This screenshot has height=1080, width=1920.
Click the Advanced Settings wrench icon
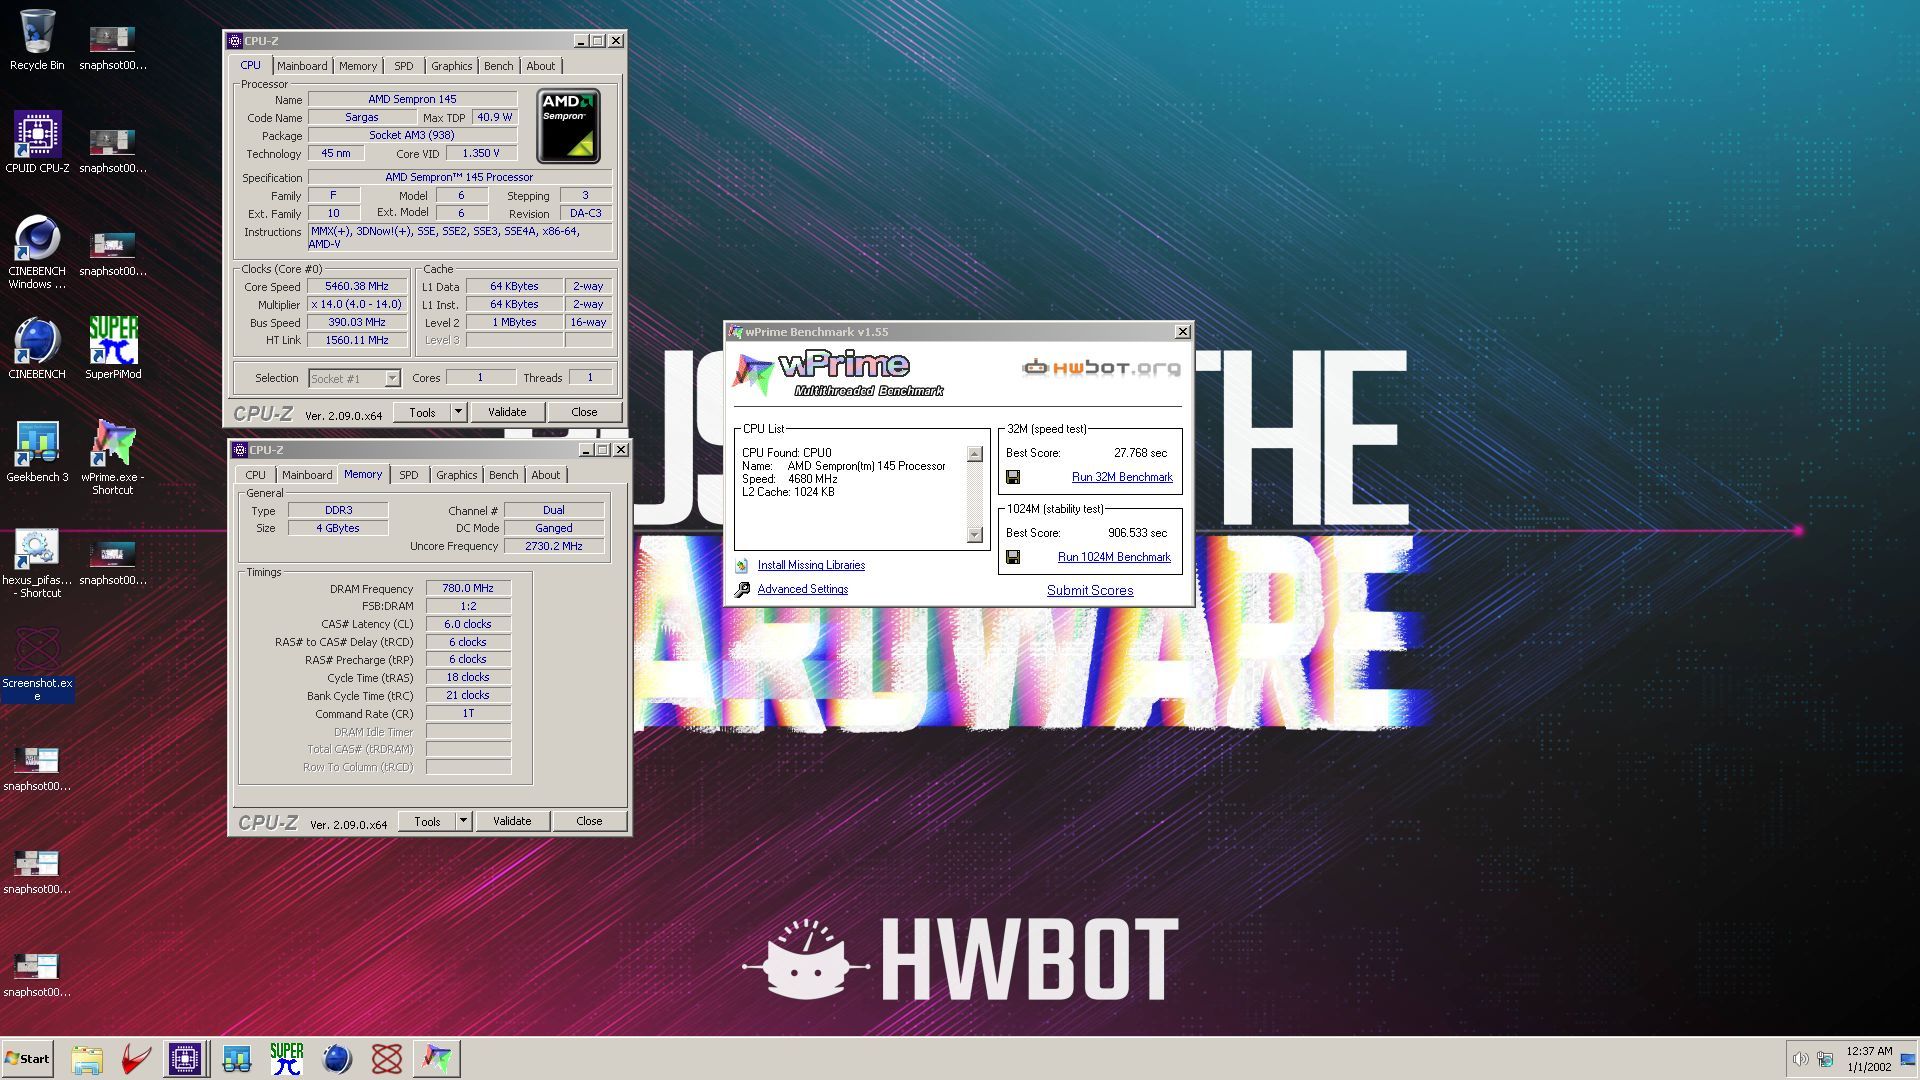point(742,590)
